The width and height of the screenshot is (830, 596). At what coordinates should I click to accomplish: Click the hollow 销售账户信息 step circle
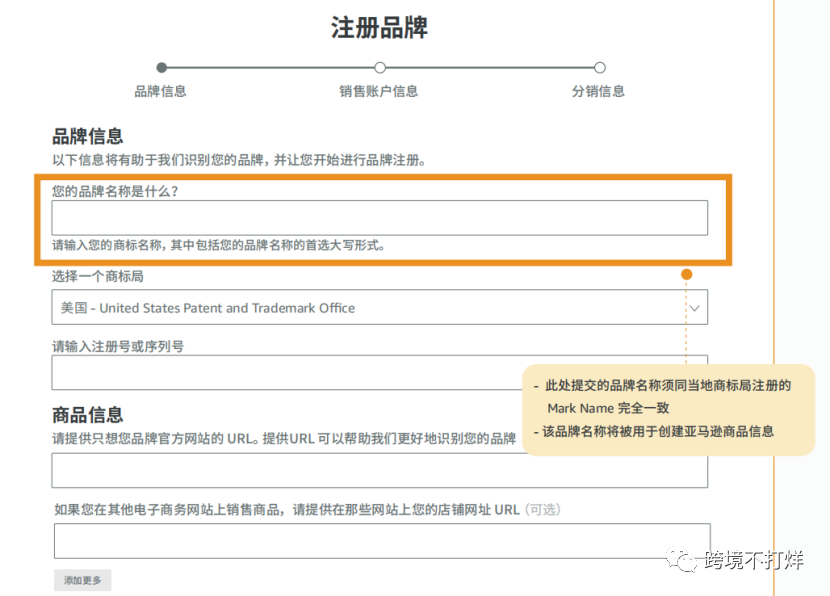pos(378,69)
